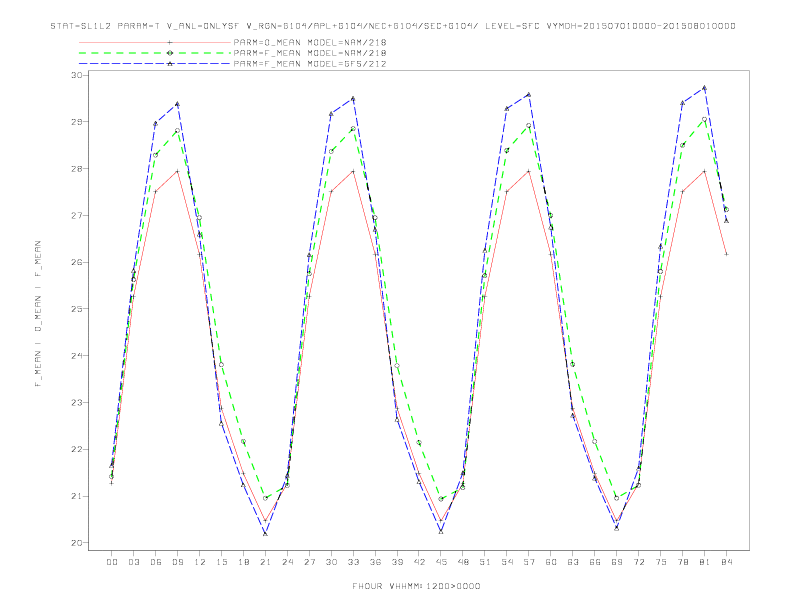Click the green F_MEAN NAM/218 legend line sample
The image size is (792, 612).
click(155, 53)
